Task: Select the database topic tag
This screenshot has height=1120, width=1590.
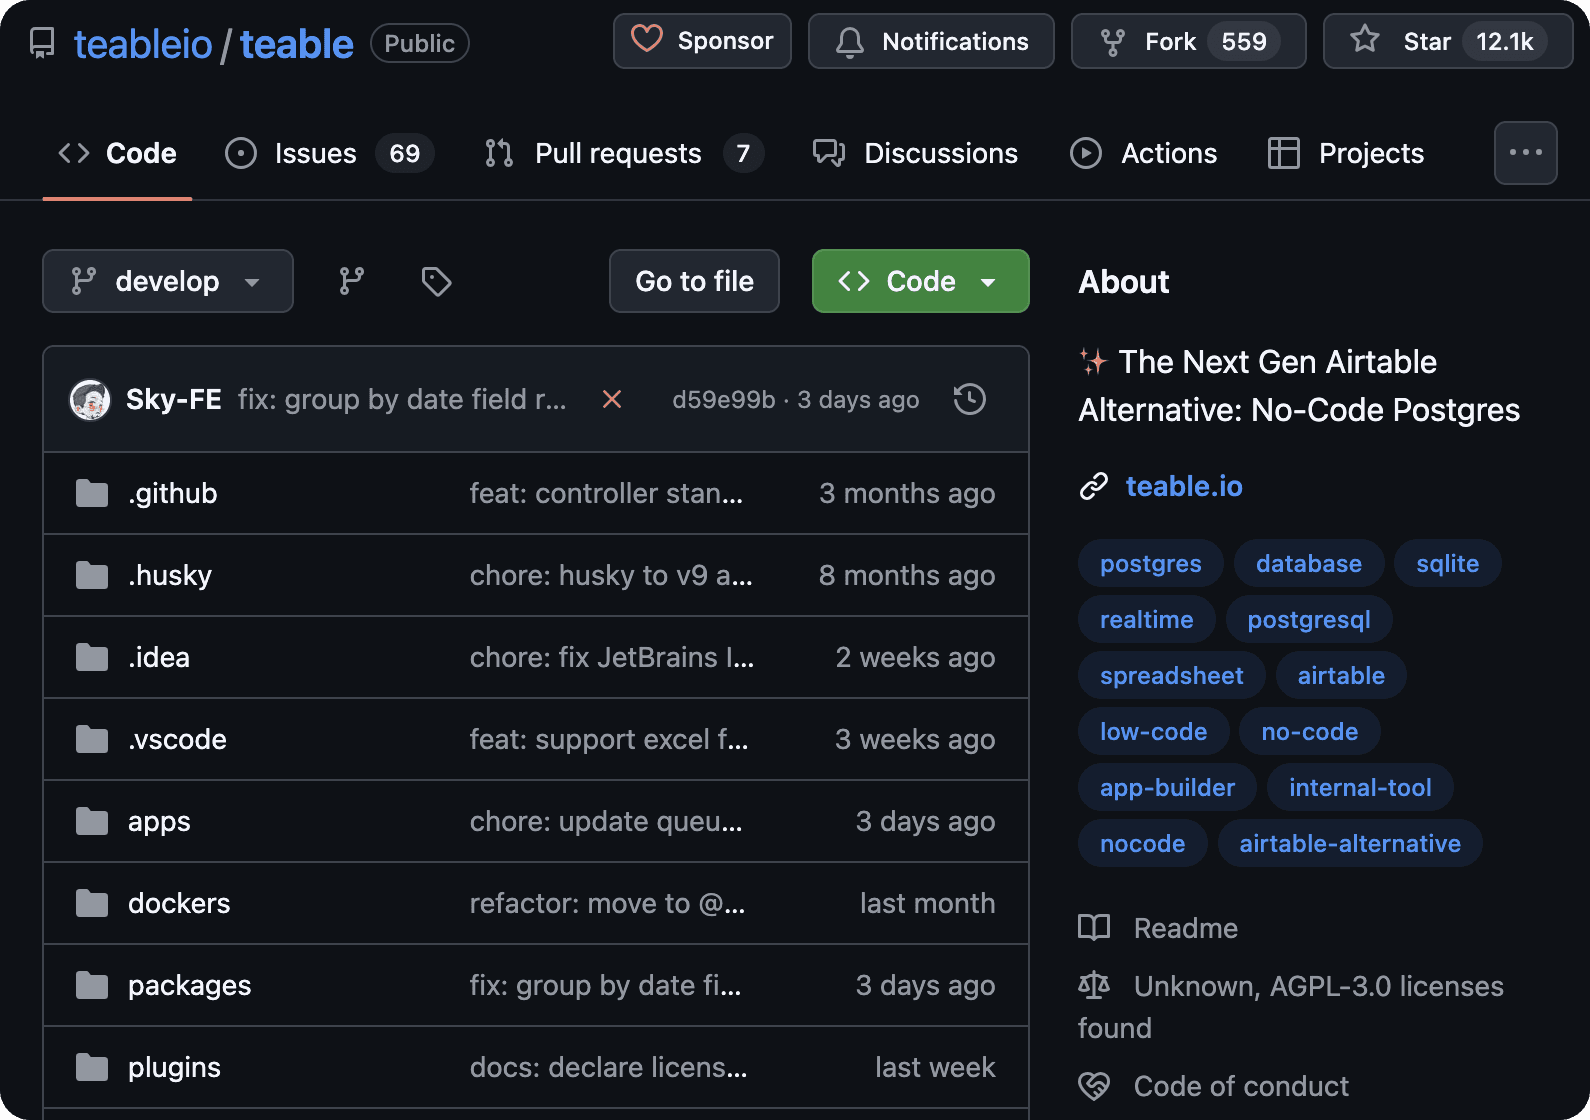Action: tap(1309, 563)
